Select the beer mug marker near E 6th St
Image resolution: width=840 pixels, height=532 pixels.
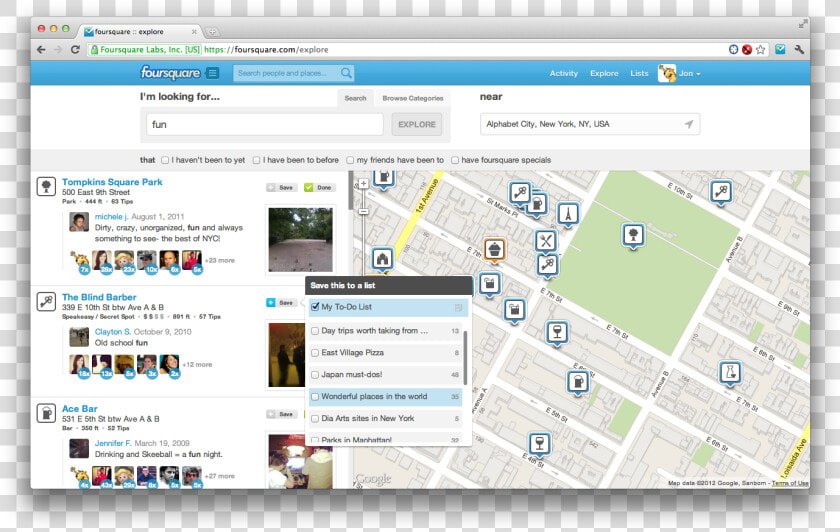coord(578,383)
